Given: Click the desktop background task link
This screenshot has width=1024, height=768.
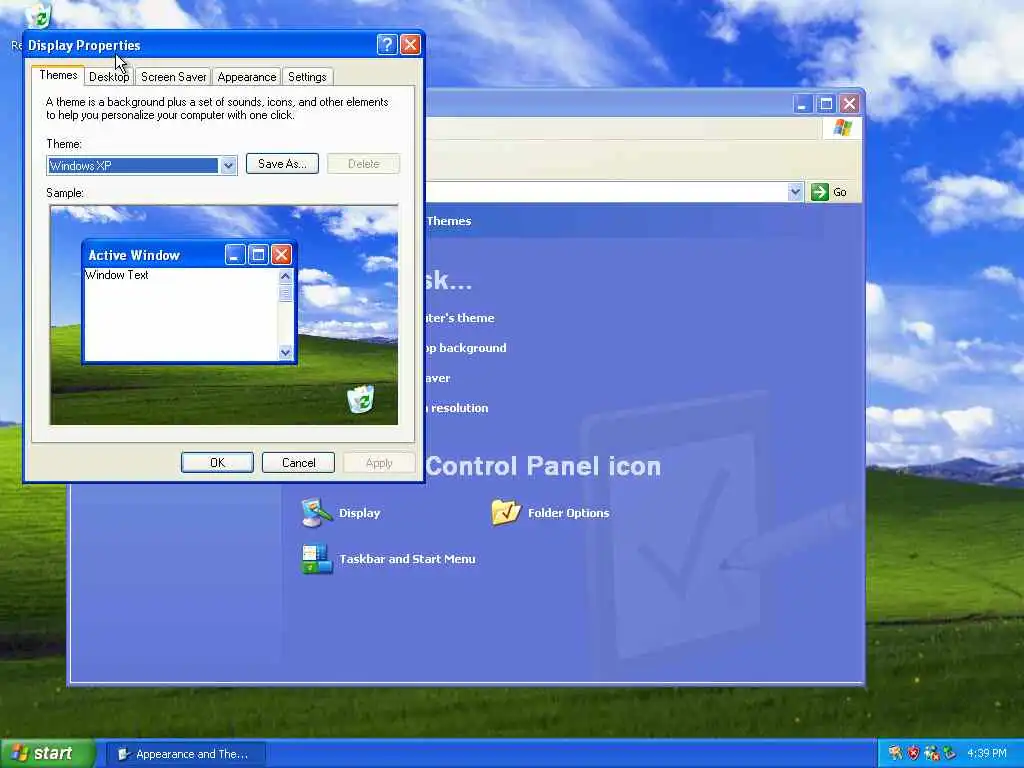Looking at the screenshot, I should pos(466,348).
